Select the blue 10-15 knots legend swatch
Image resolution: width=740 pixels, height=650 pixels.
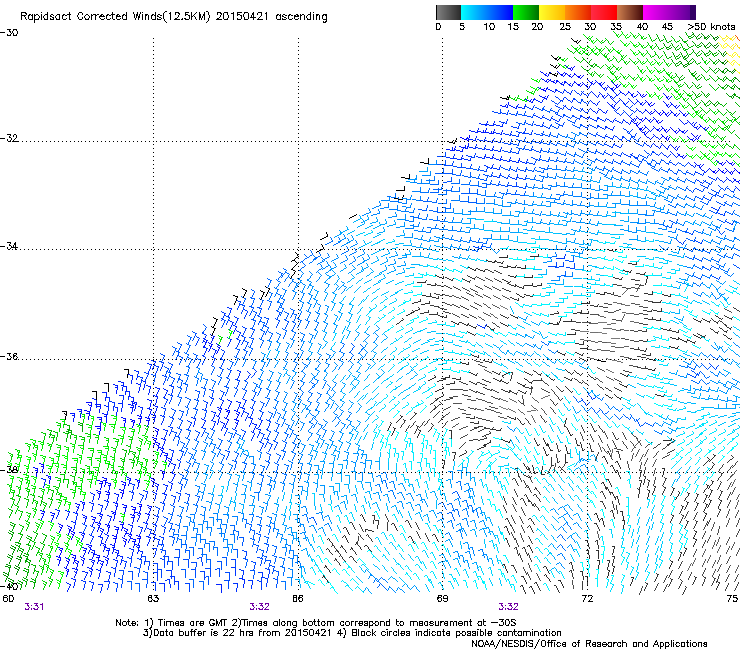tap(500, 12)
